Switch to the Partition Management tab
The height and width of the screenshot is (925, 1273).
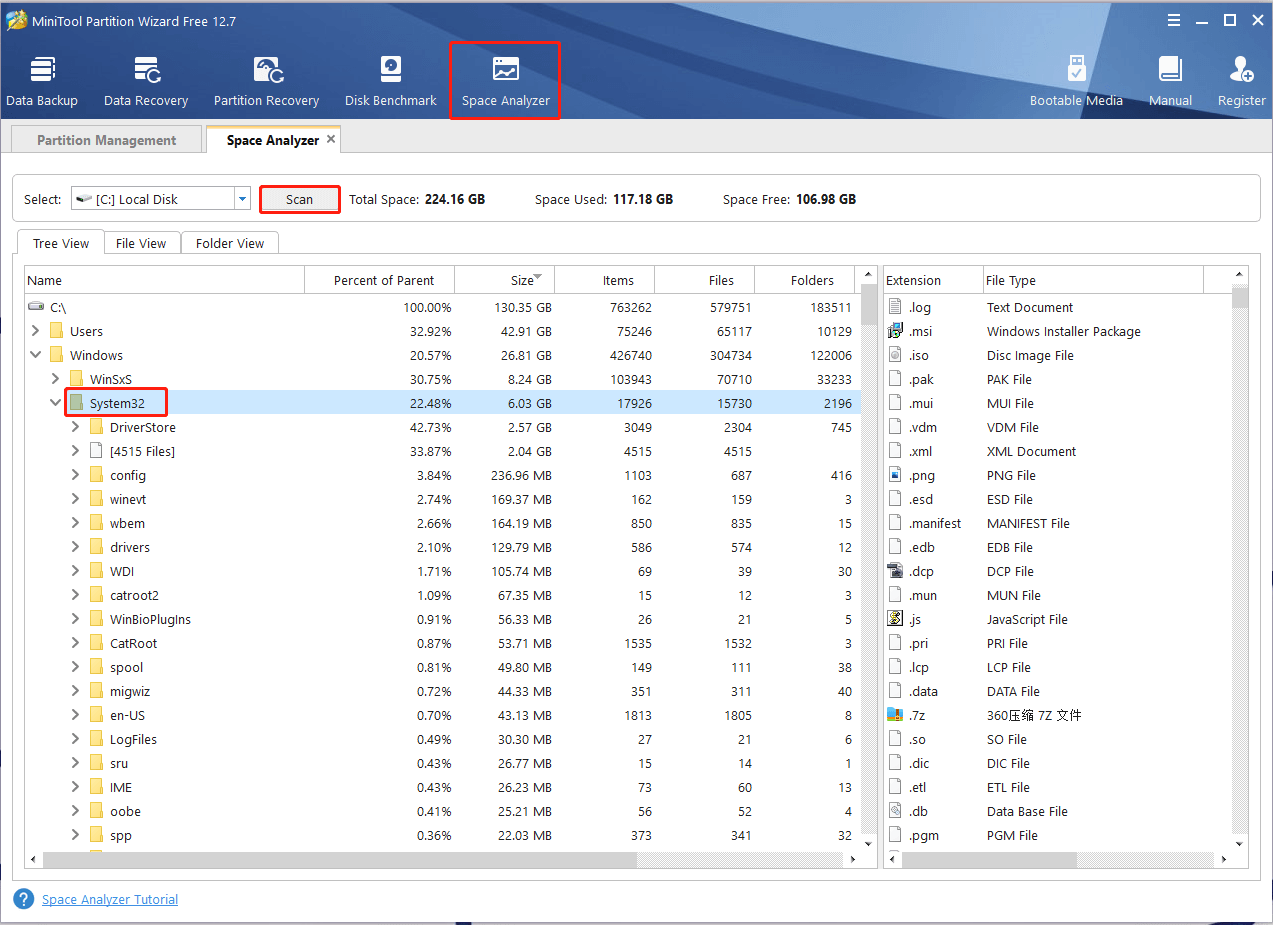(106, 140)
